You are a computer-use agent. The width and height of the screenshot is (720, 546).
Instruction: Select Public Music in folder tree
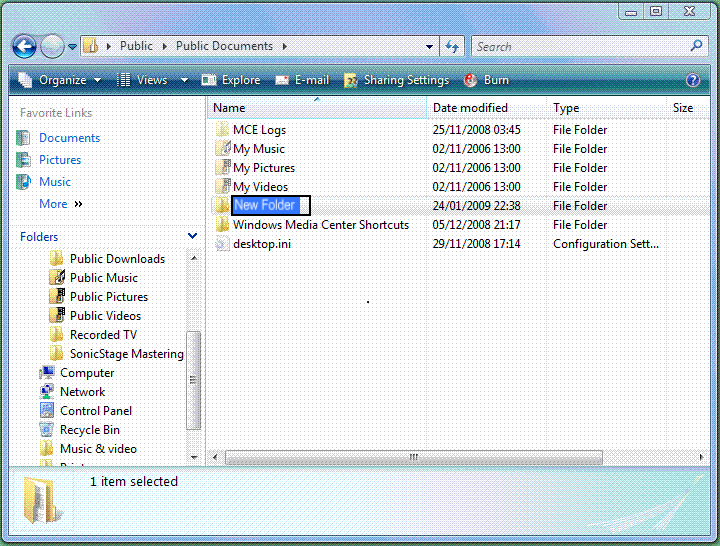pyautogui.click(x=104, y=278)
